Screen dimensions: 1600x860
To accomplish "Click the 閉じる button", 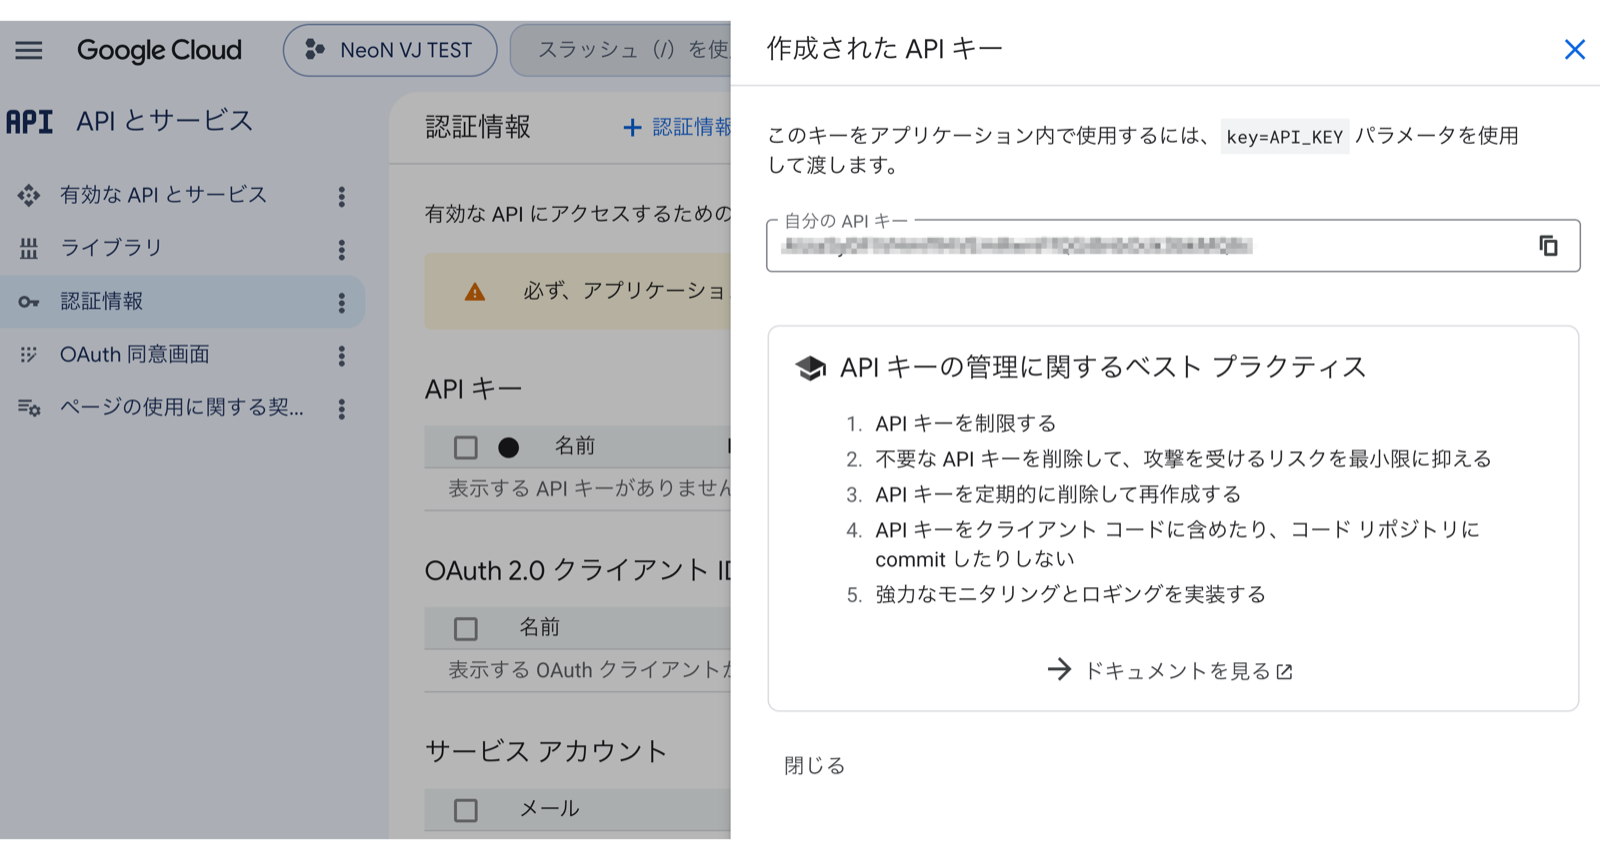I will point(815,765).
